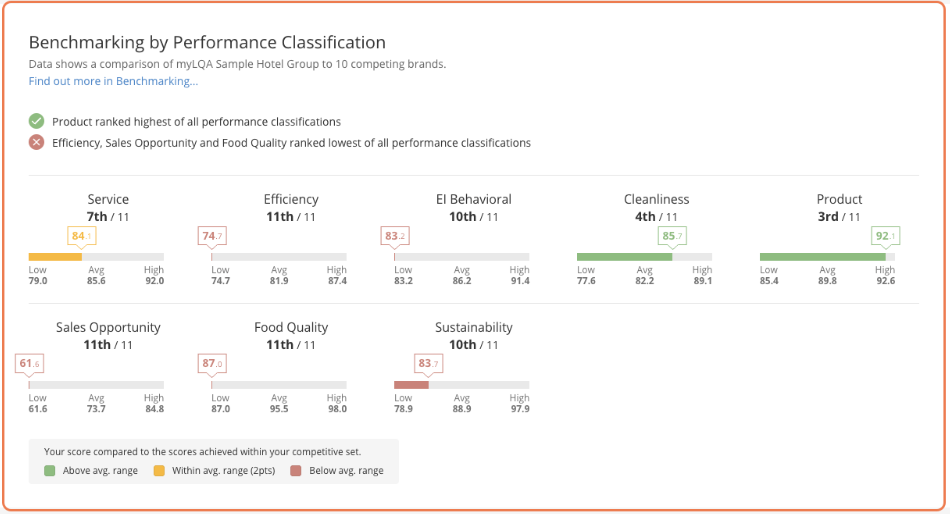Click the EI Behavioral score marker 83.2
The width and height of the screenshot is (950, 514).
coord(395,236)
